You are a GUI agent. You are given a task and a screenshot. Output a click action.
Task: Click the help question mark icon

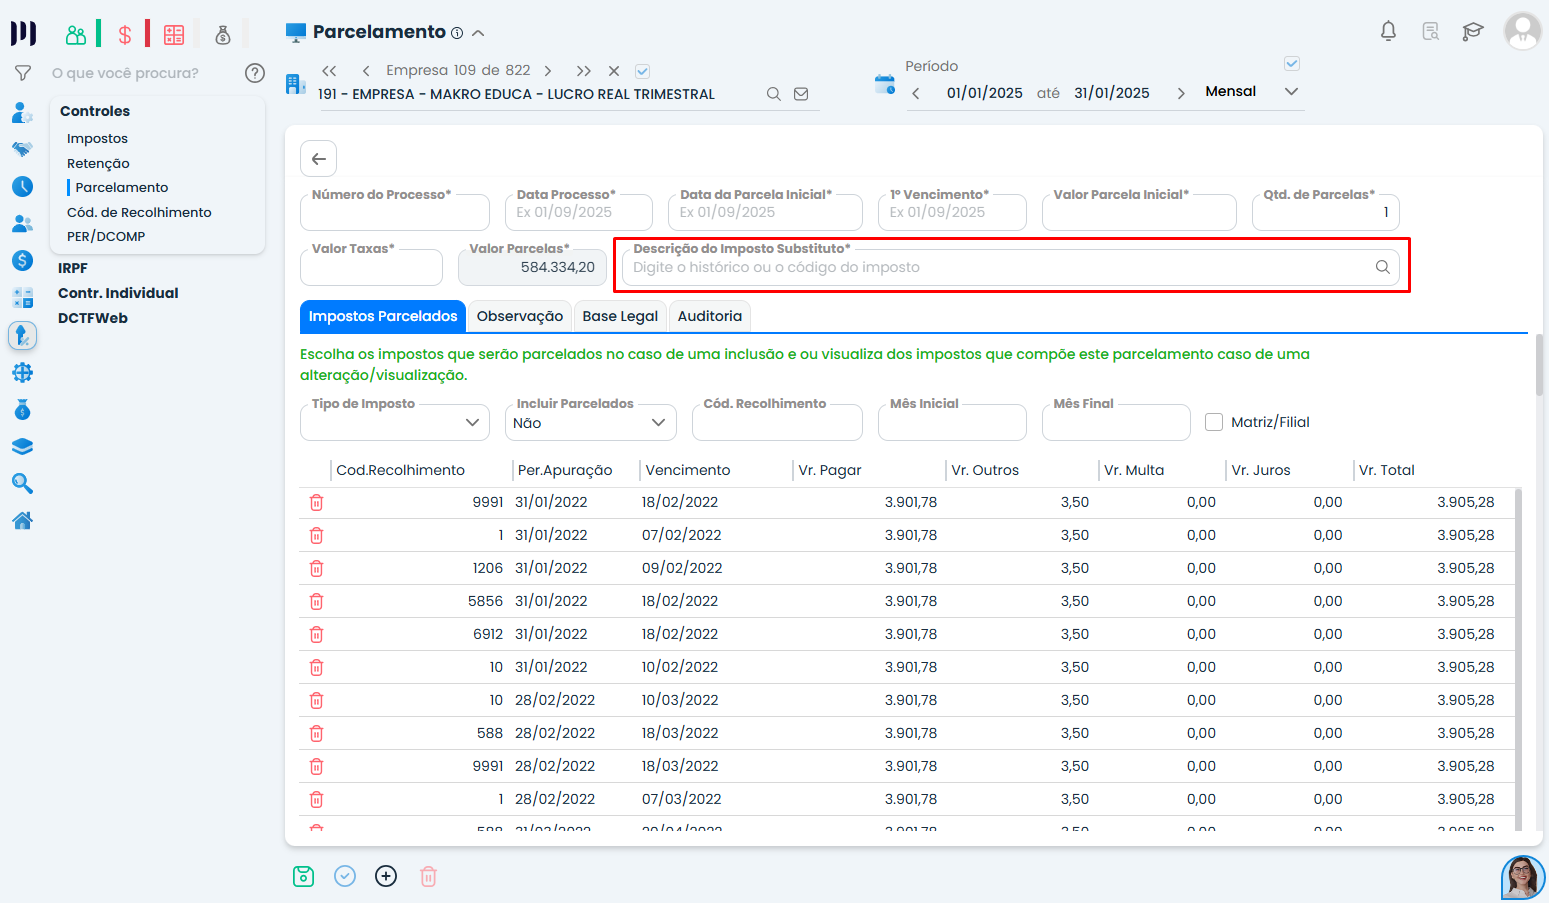click(255, 73)
